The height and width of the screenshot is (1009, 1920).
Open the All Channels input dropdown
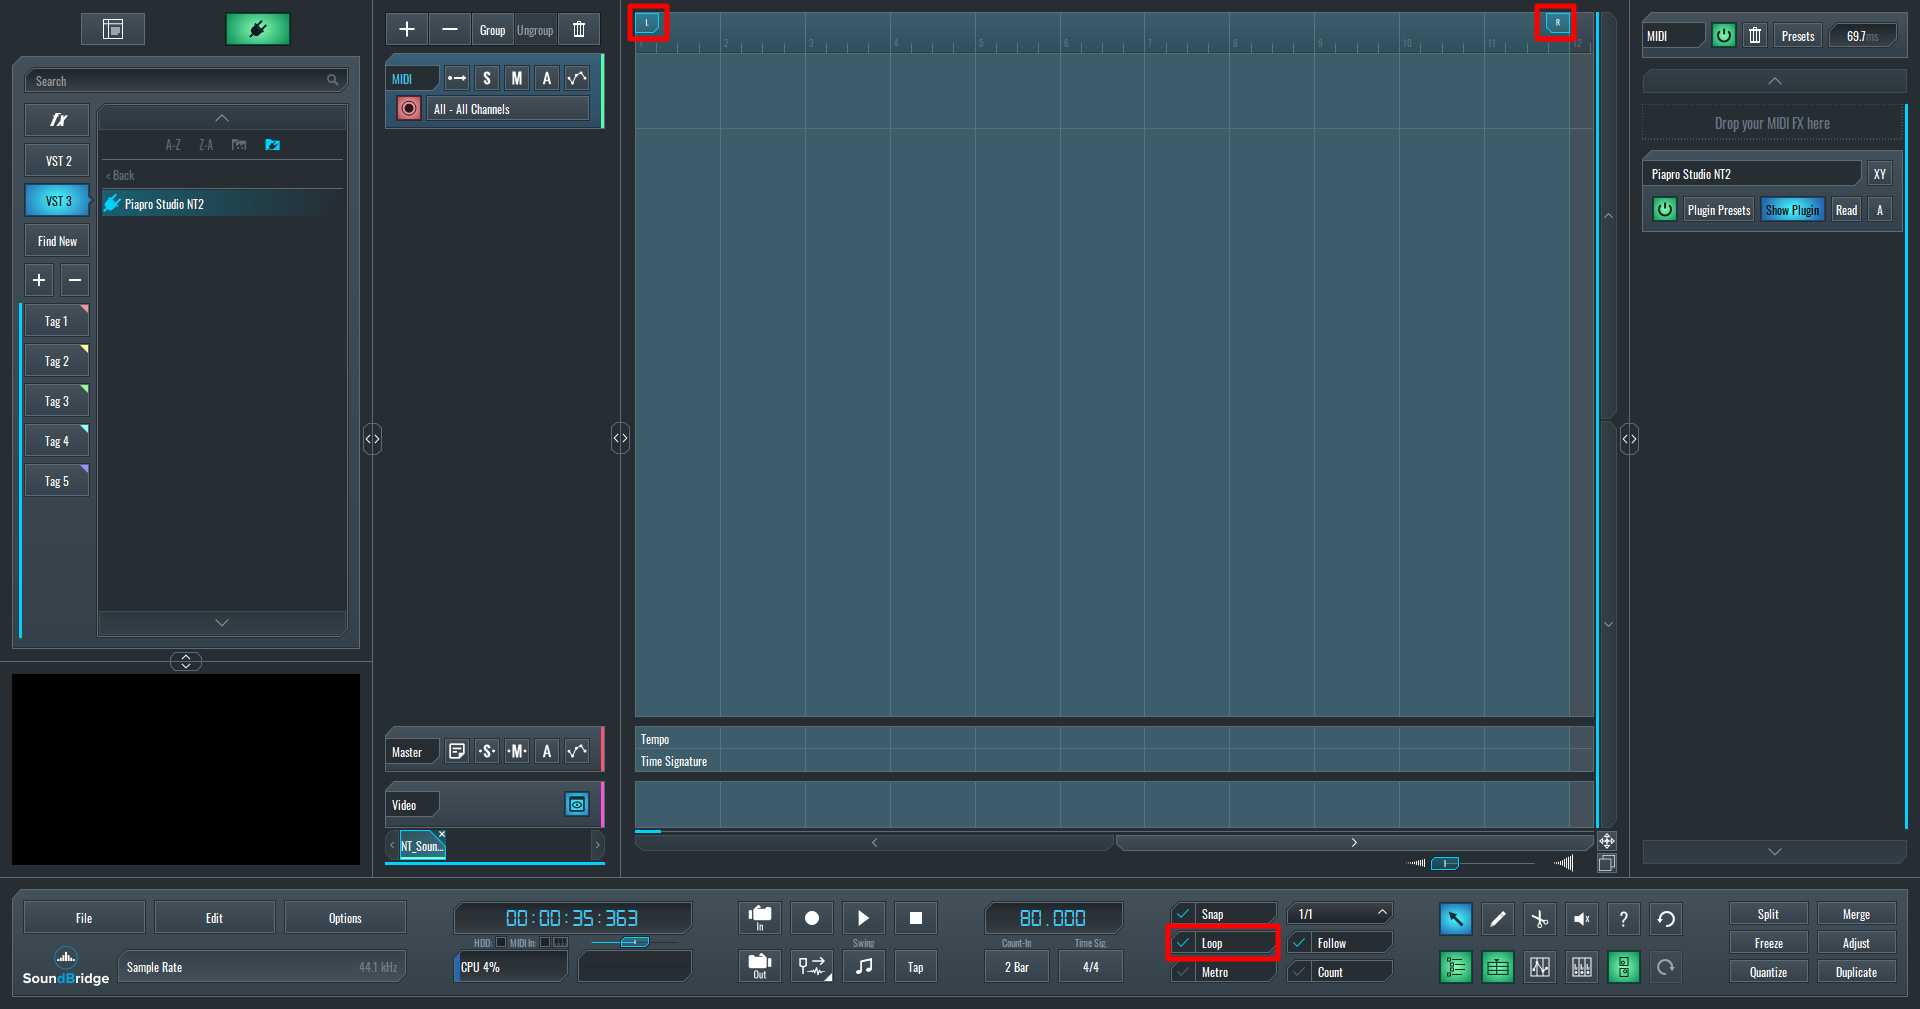[508, 109]
